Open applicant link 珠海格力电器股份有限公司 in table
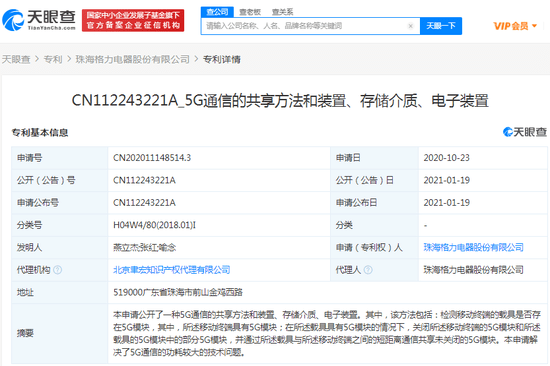Image resolution: width=550 pixels, height=366 pixels. pyautogui.click(x=474, y=247)
